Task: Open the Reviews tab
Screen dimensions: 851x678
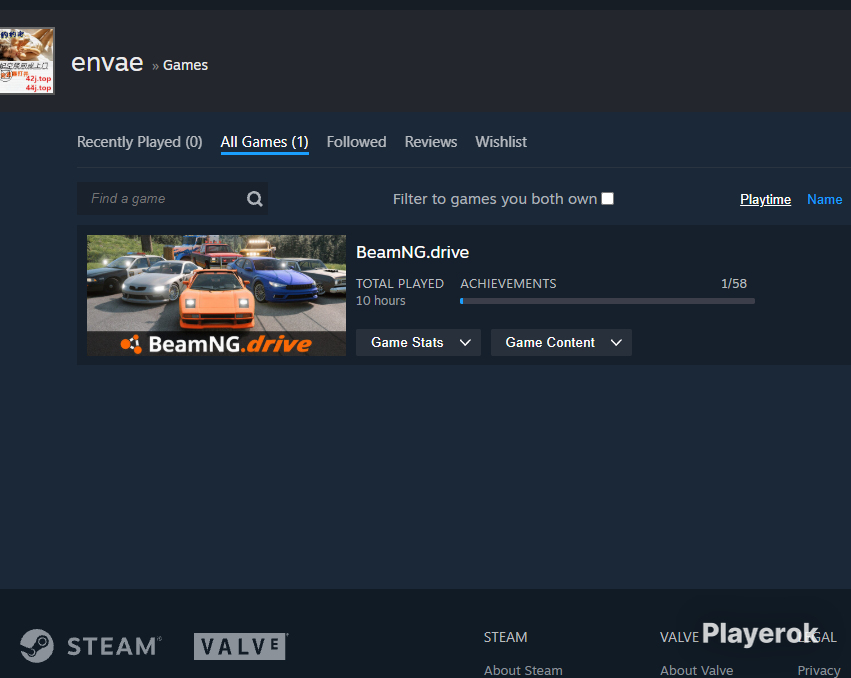Action: tap(431, 142)
